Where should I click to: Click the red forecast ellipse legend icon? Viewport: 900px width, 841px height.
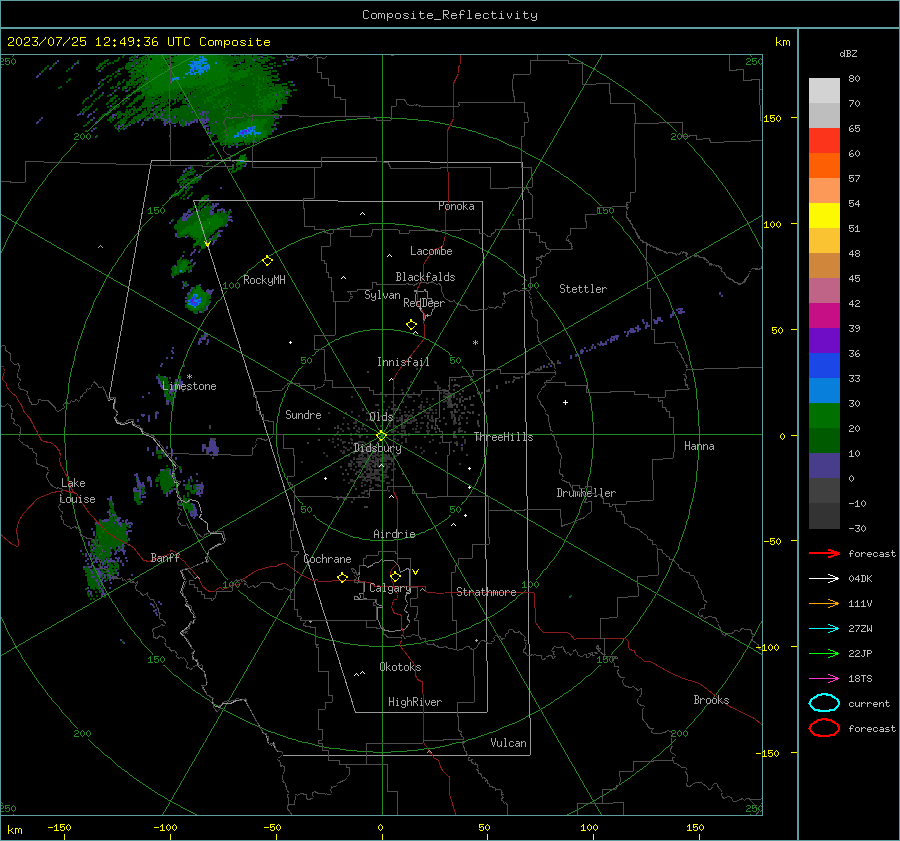coord(824,728)
